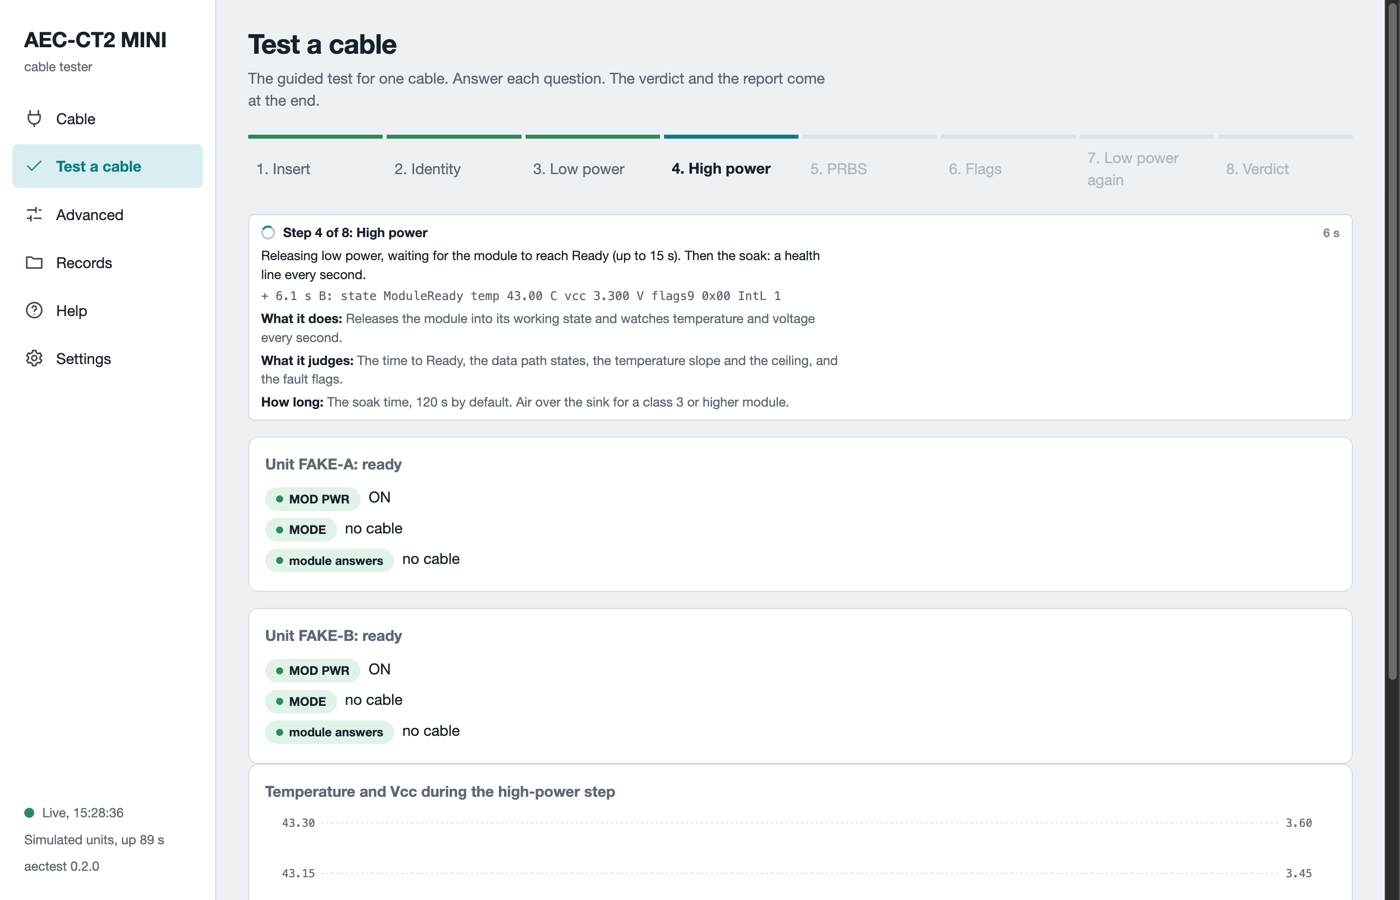
Task: Click the MODE pill under Unit FAKE-A
Action: (301, 530)
